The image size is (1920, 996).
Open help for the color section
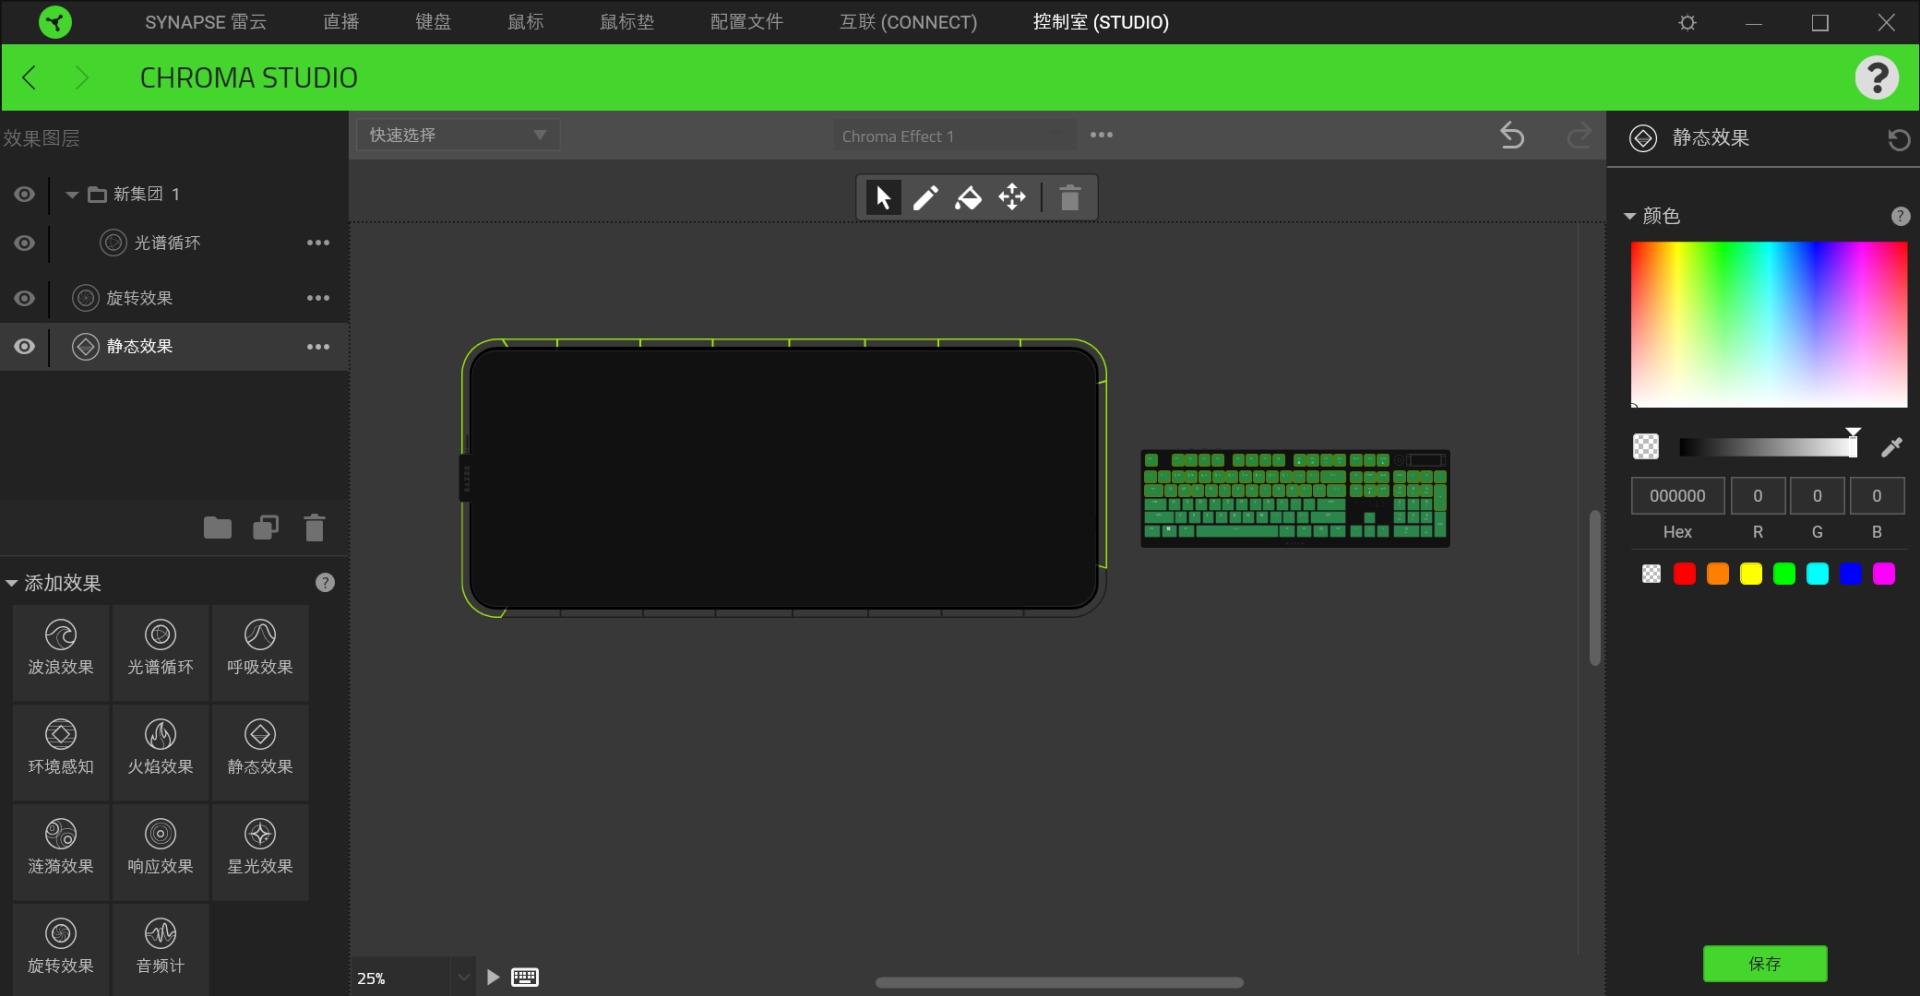(x=1900, y=216)
